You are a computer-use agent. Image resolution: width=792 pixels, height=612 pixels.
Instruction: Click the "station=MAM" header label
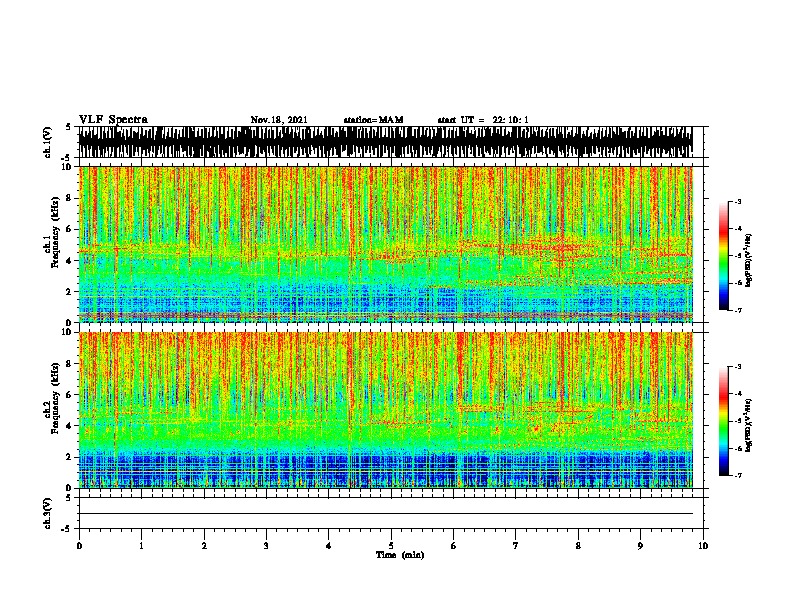[373, 120]
